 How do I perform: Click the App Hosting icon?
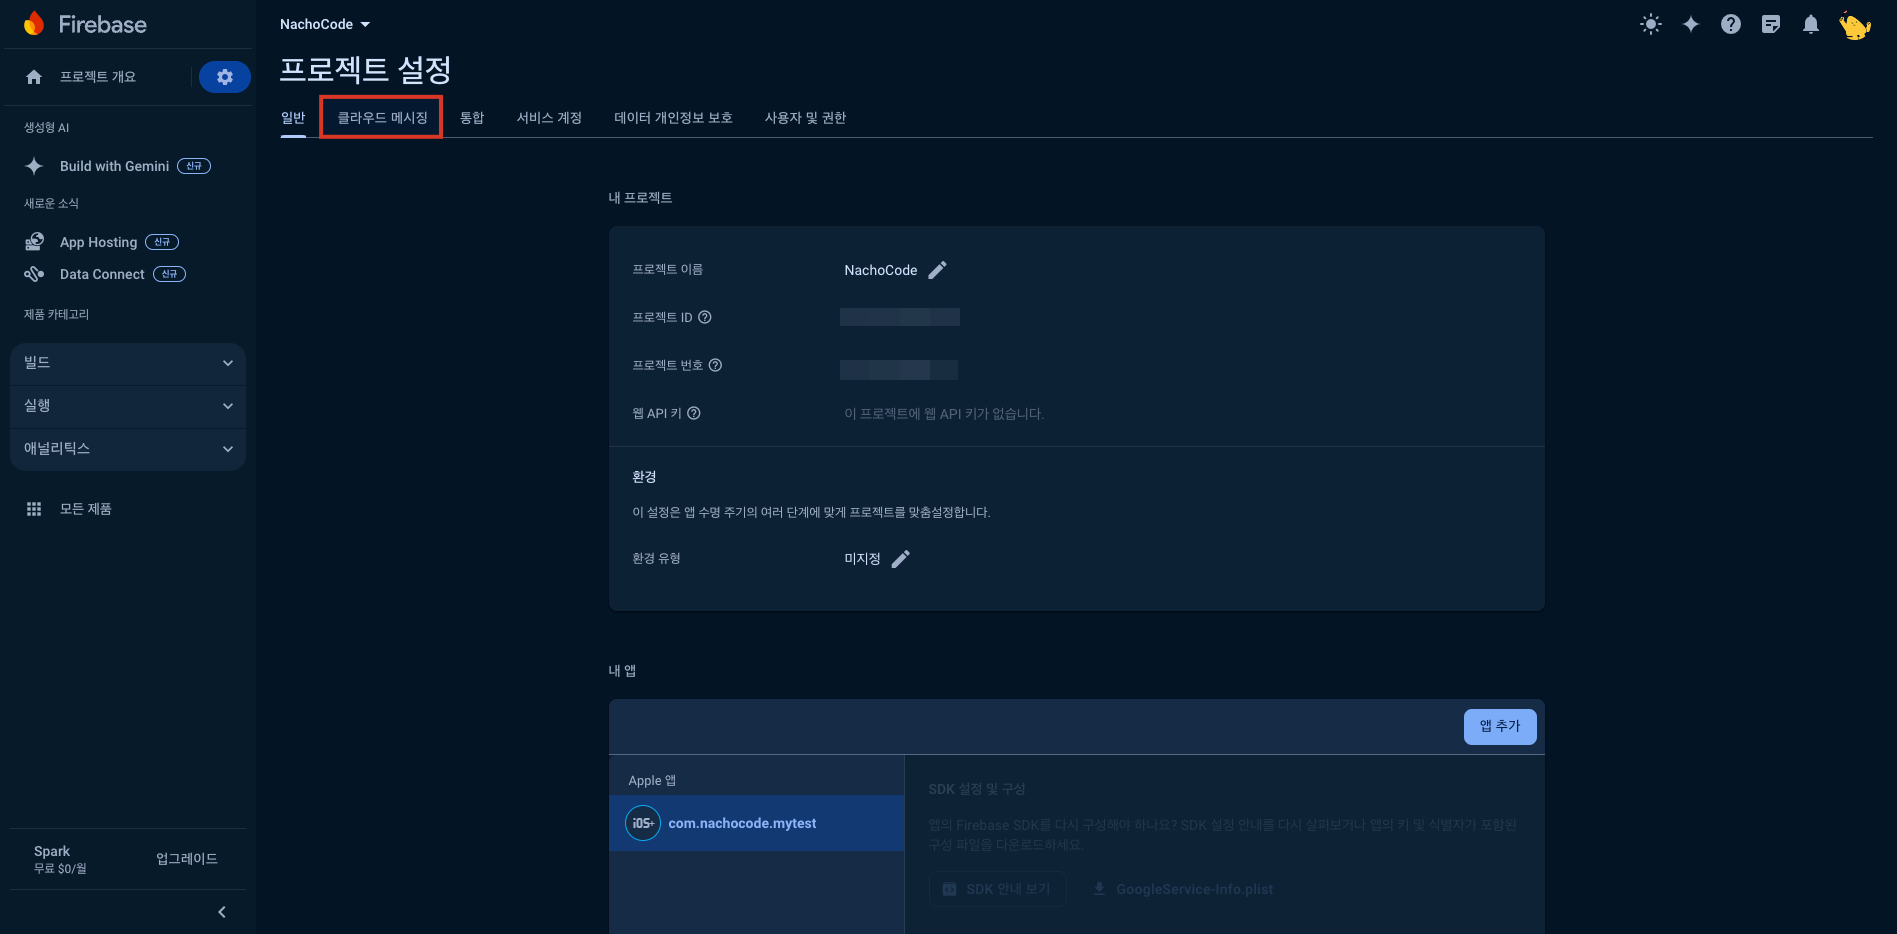tap(34, 242)
